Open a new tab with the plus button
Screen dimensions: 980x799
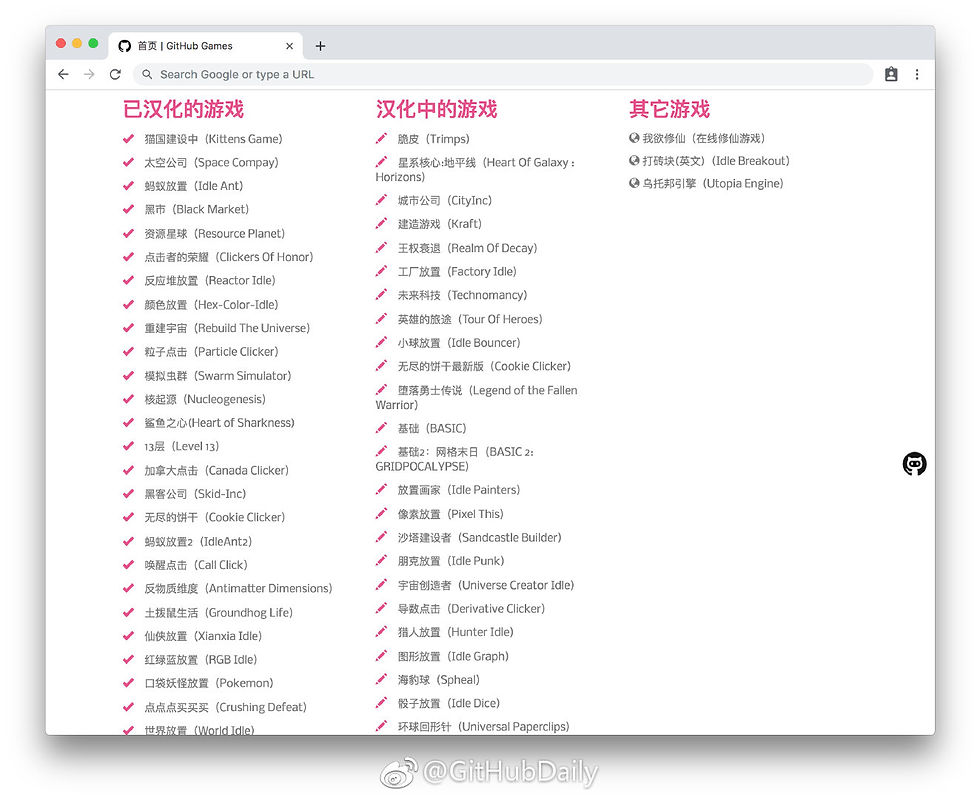[320, 46]
